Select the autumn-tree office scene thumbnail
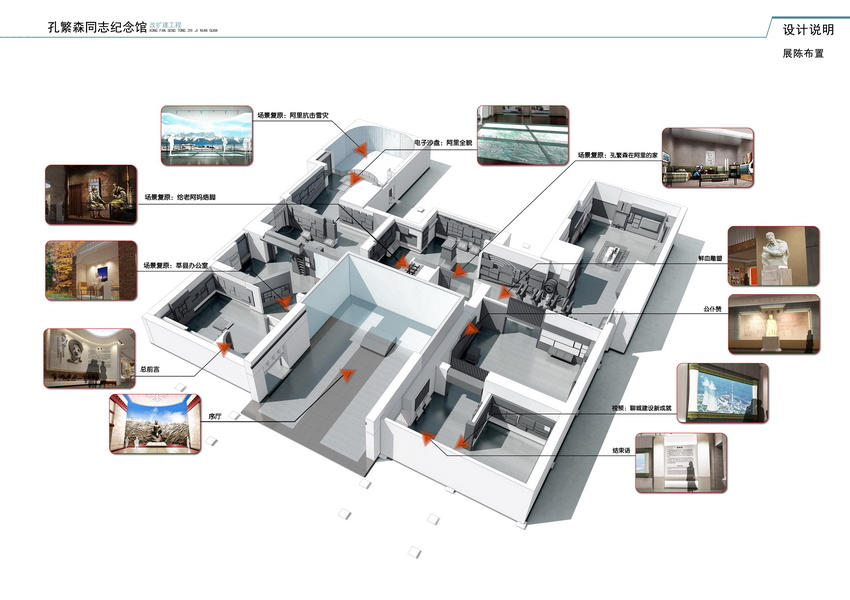The image size is (850, 600). (x=91, y=271)
